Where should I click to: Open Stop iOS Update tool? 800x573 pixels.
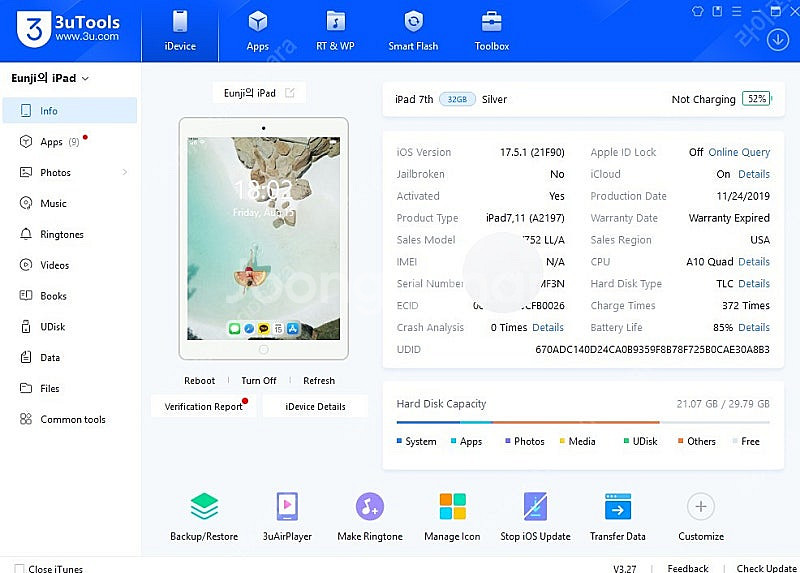[x=535, y=516]
